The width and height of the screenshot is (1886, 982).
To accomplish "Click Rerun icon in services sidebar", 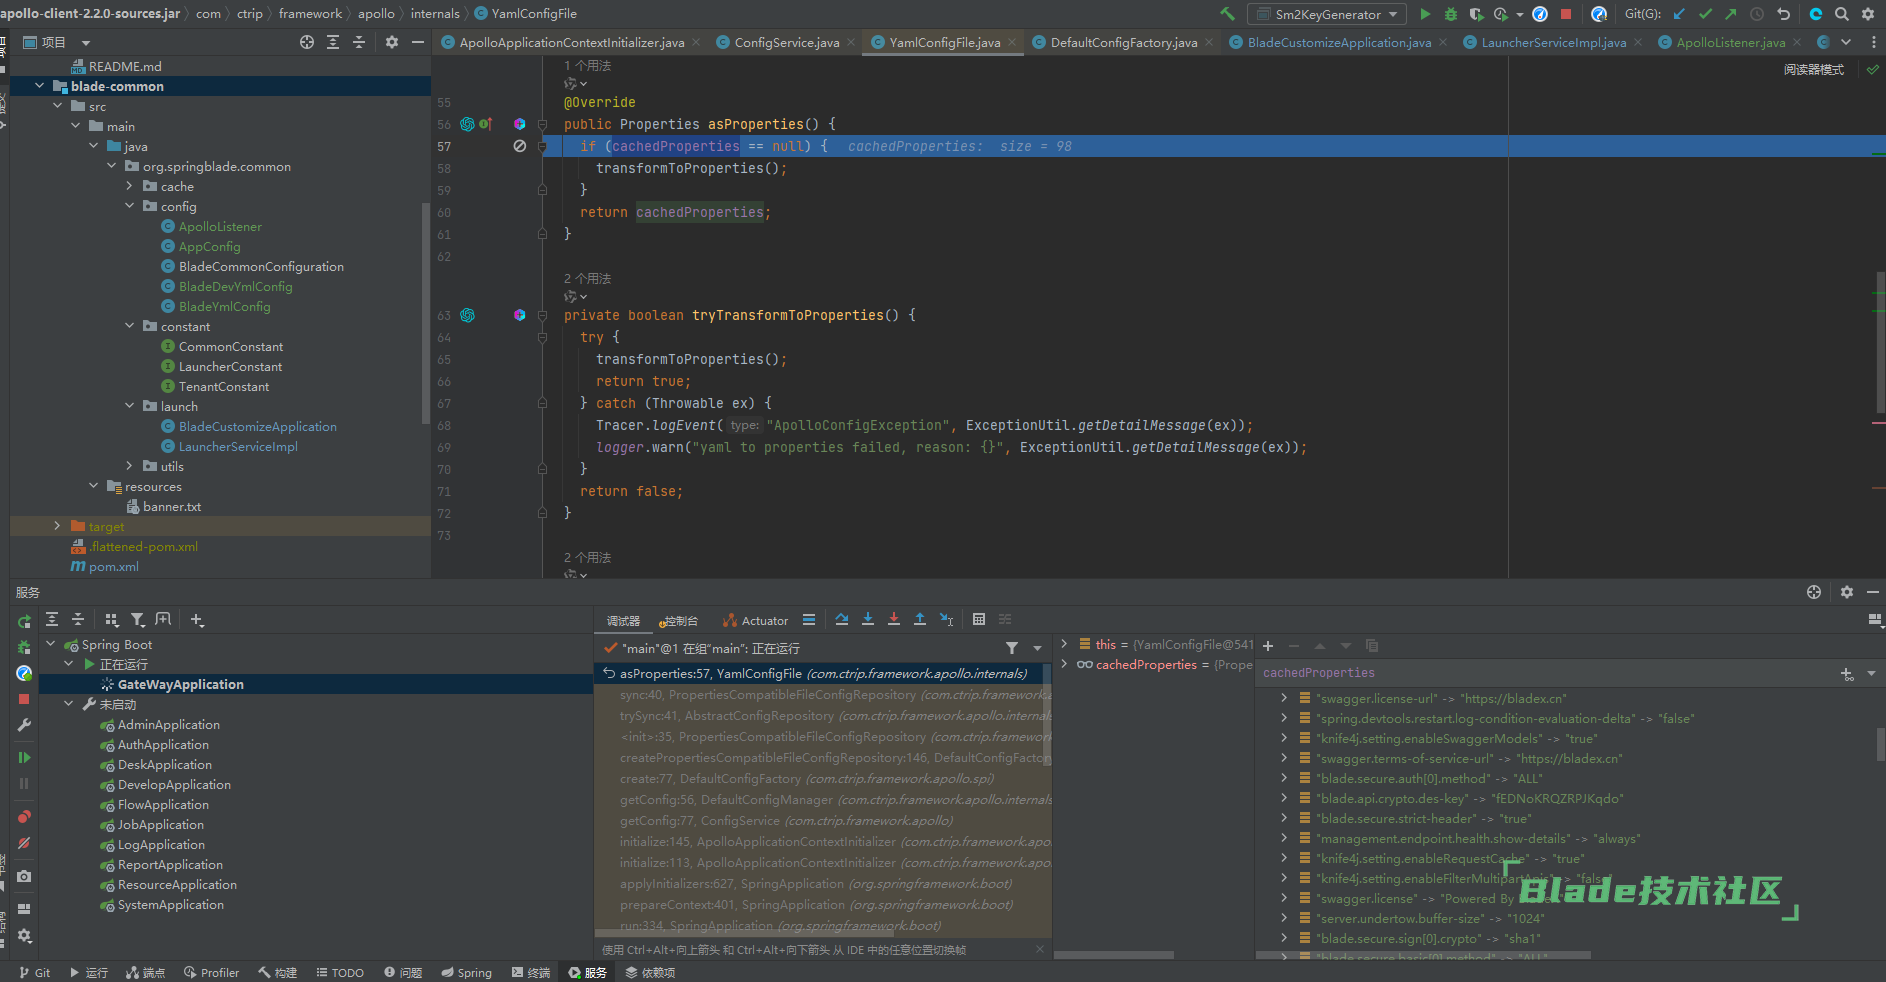I will [x=24, y=622].
